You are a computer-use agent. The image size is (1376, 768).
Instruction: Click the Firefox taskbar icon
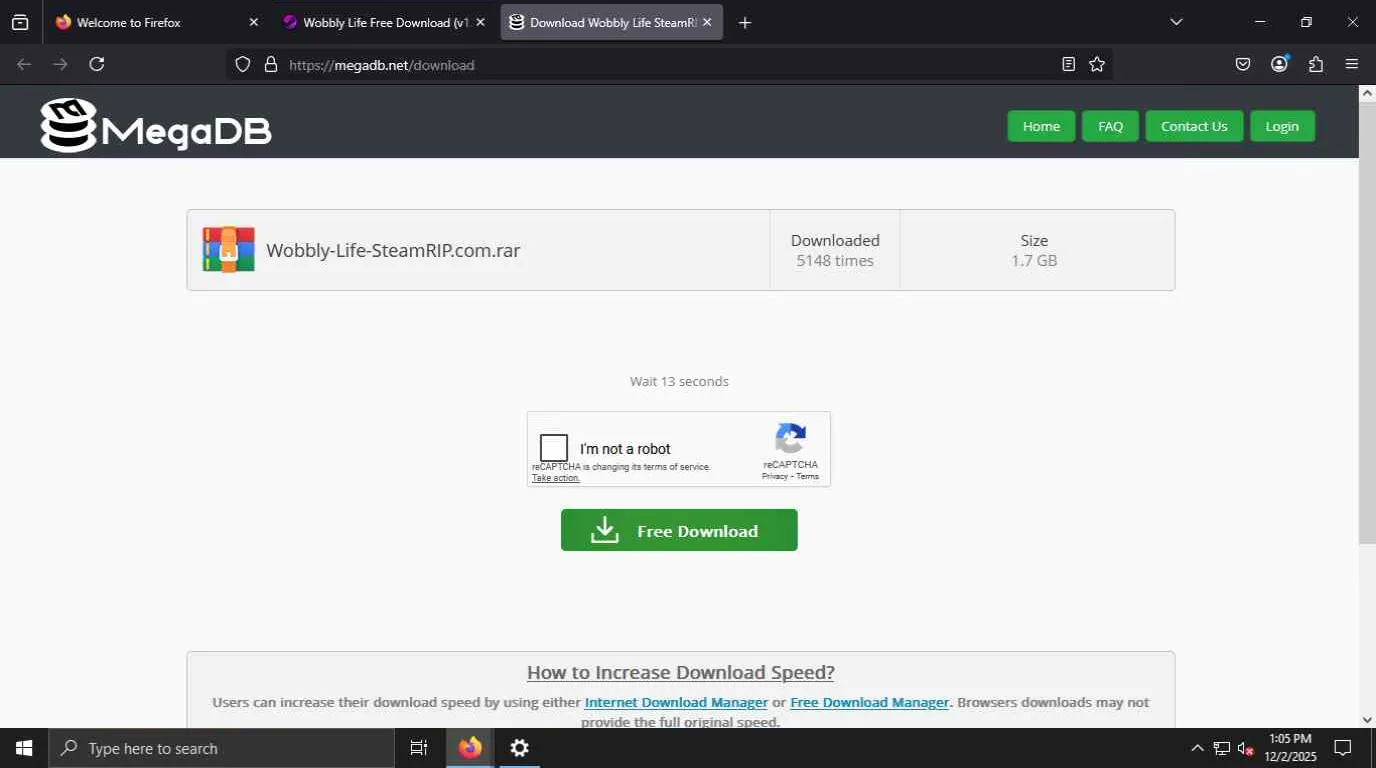470,748
